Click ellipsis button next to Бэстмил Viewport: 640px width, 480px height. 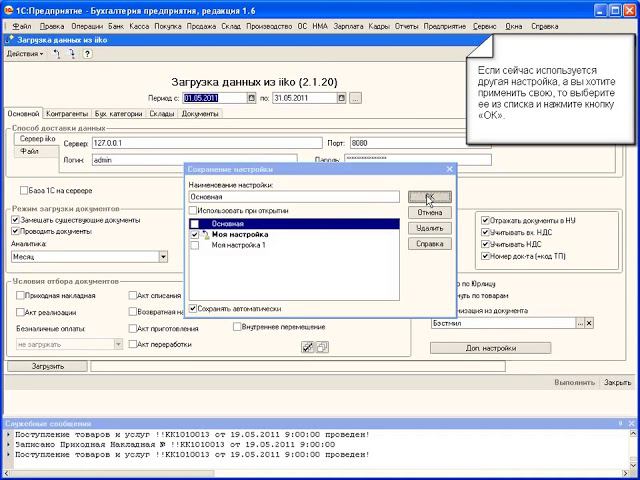(579, 323)
